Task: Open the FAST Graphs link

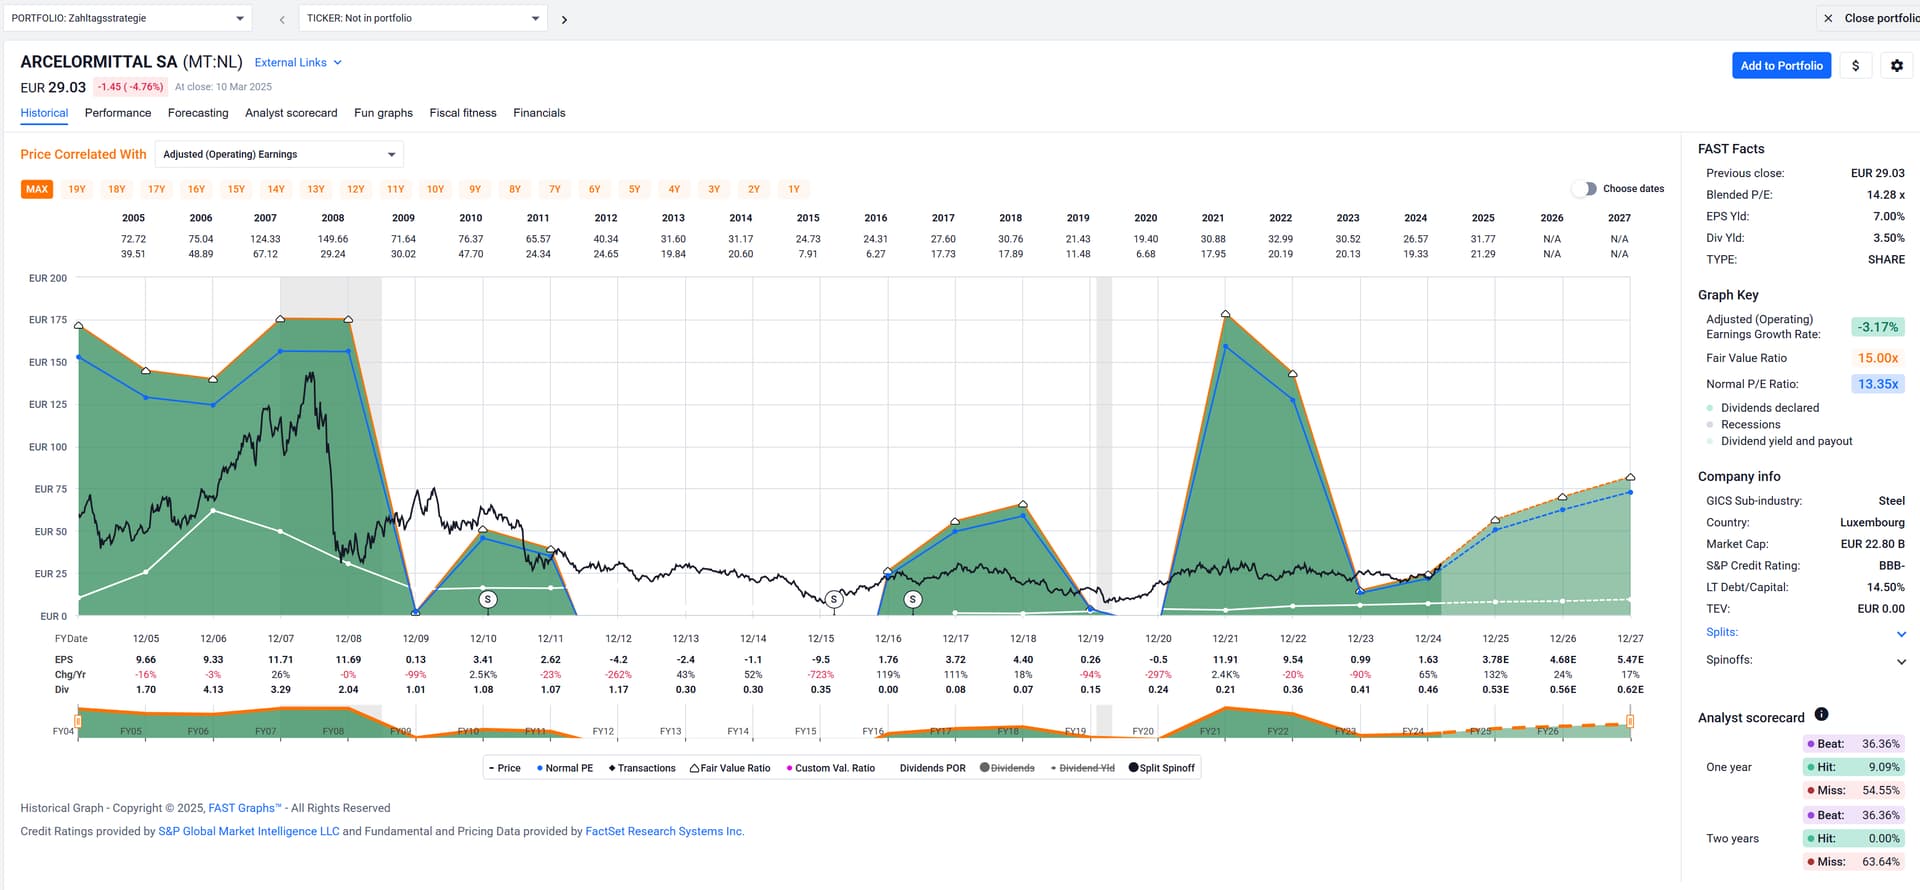Action: (x=245, y=808)
